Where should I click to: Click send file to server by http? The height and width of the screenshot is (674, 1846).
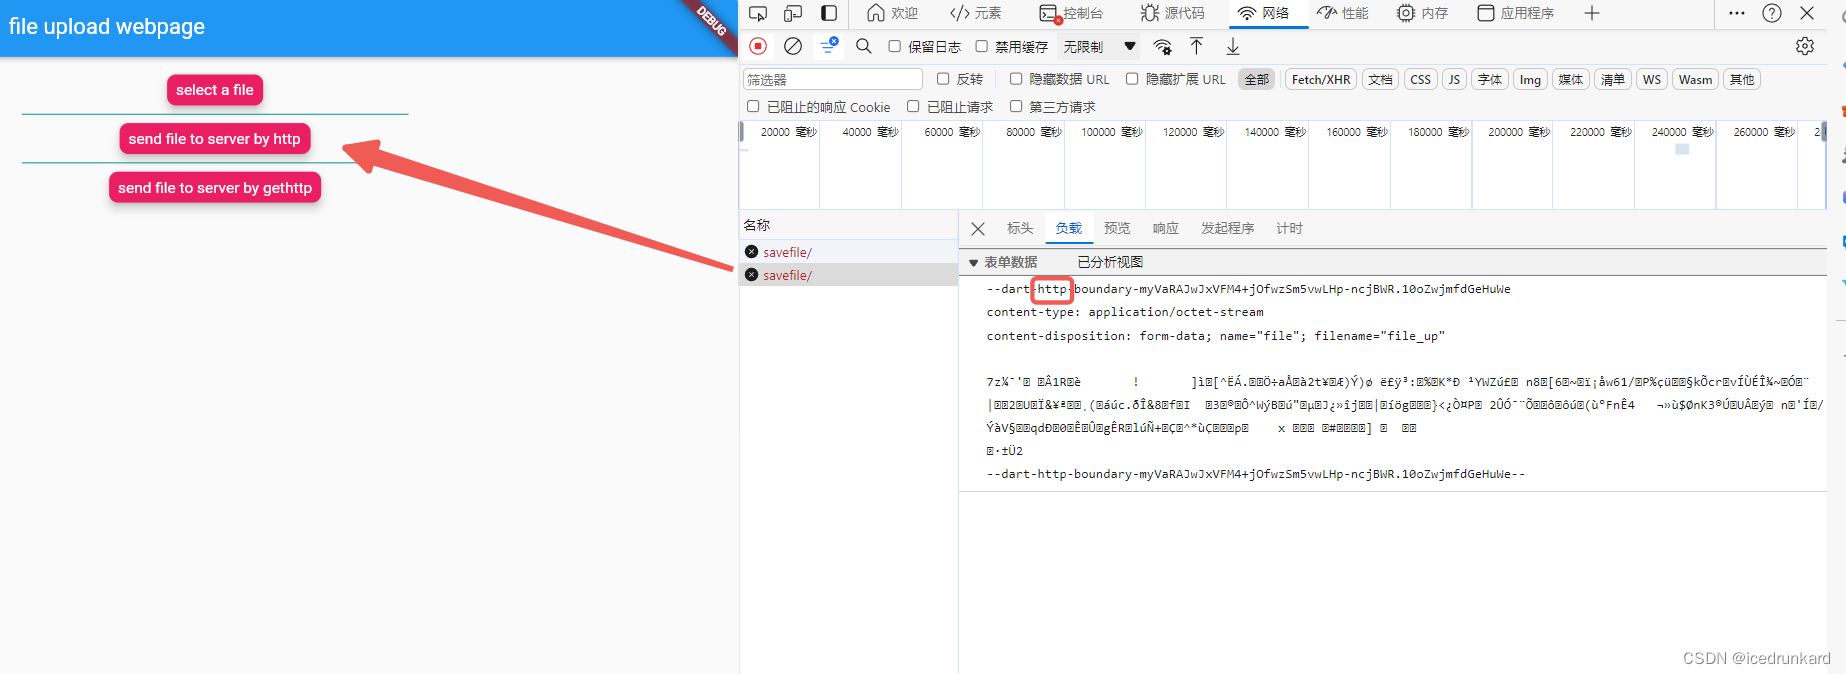[215, 139]
